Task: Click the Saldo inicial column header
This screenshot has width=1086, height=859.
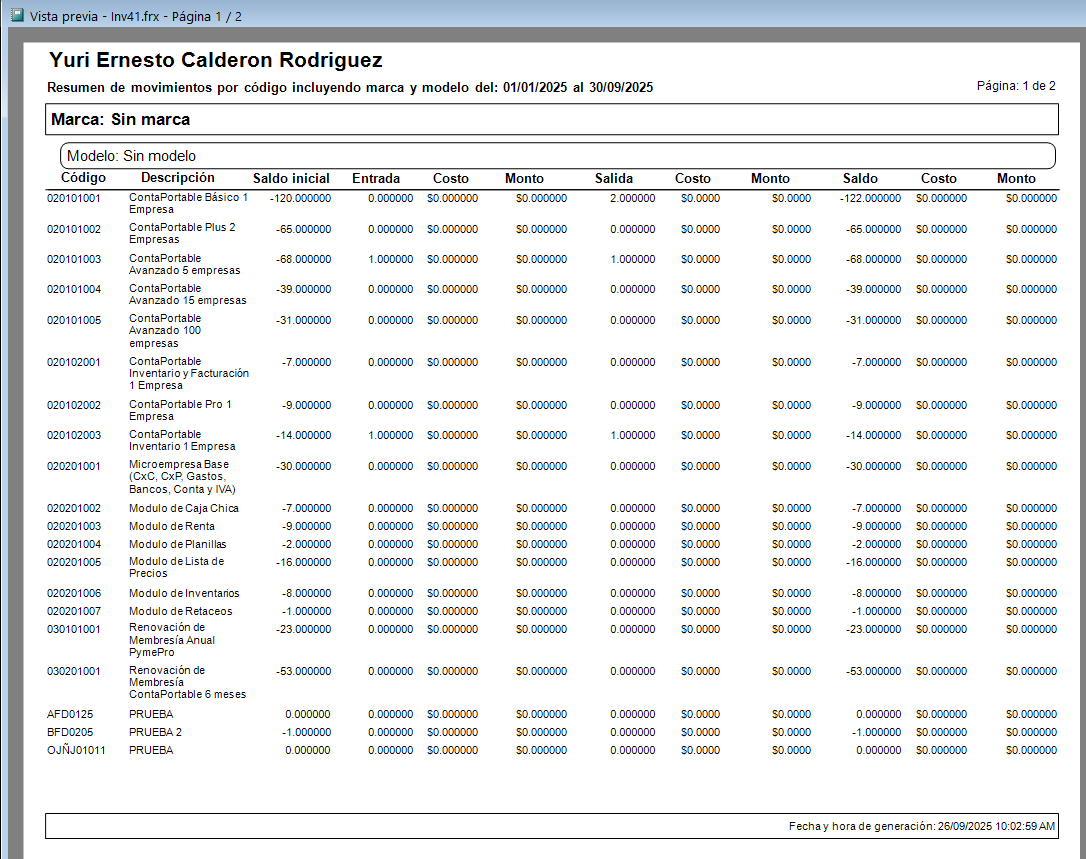Action: [x=291, y=178]
